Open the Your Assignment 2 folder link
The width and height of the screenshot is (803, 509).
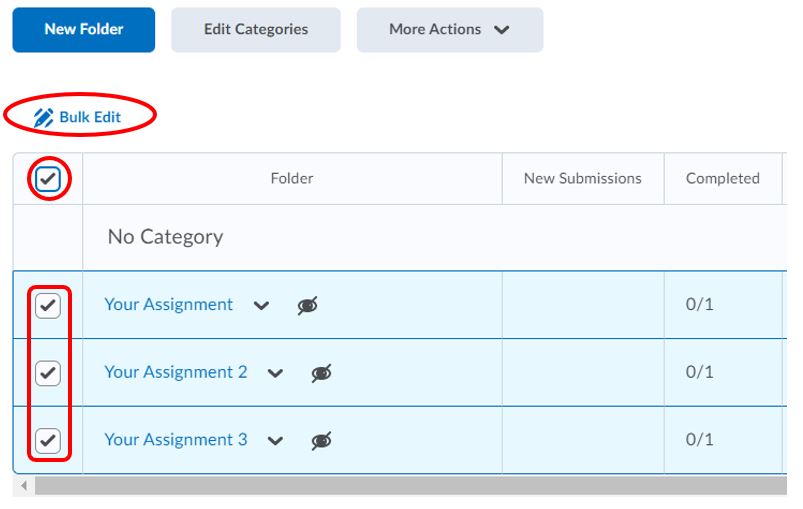tap(175, 372)
